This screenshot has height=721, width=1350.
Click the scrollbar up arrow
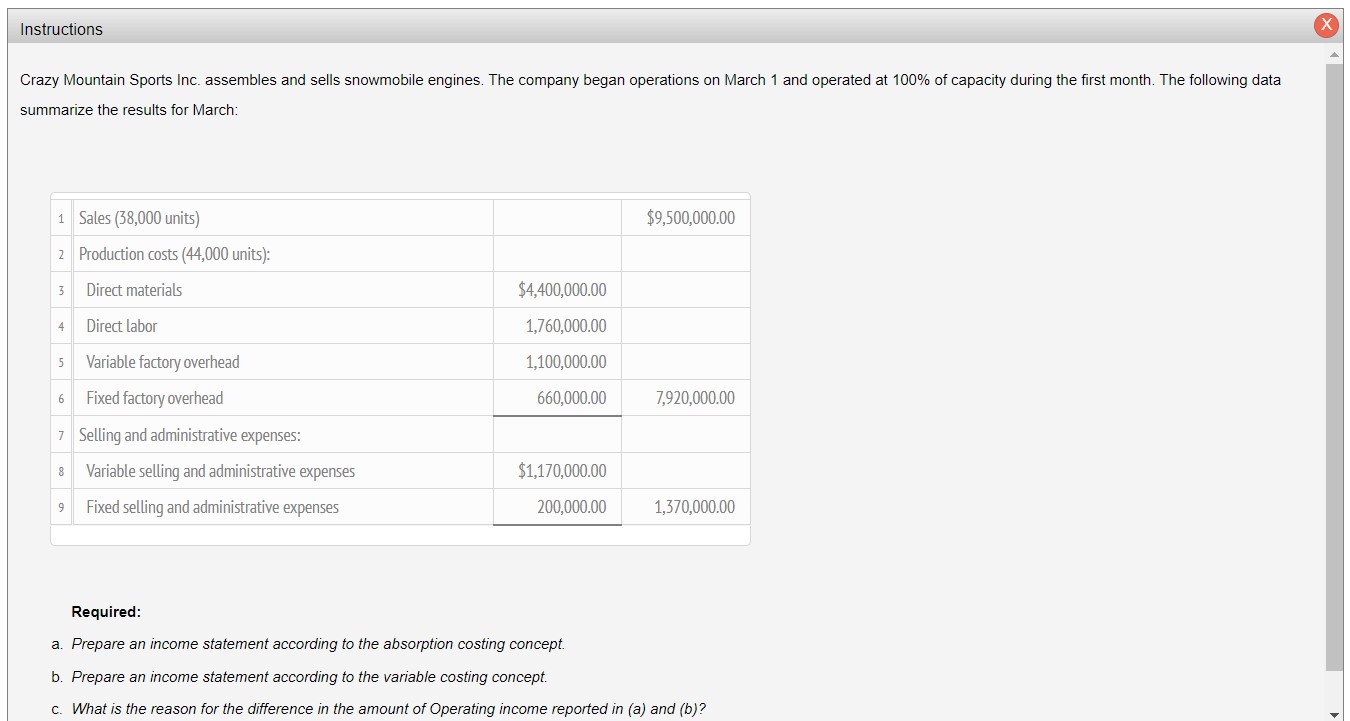coord(1336,54)
